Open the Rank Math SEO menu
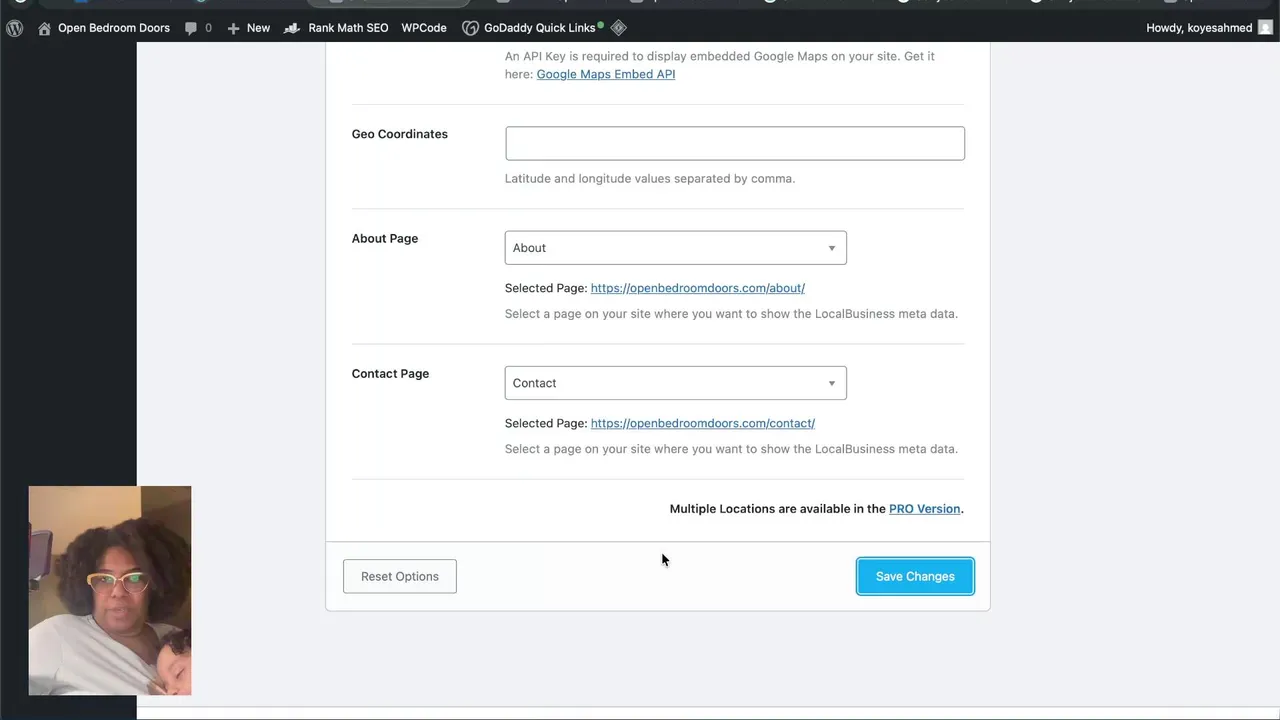Screen dimensions: 1280x720 [x=348, y=28]
